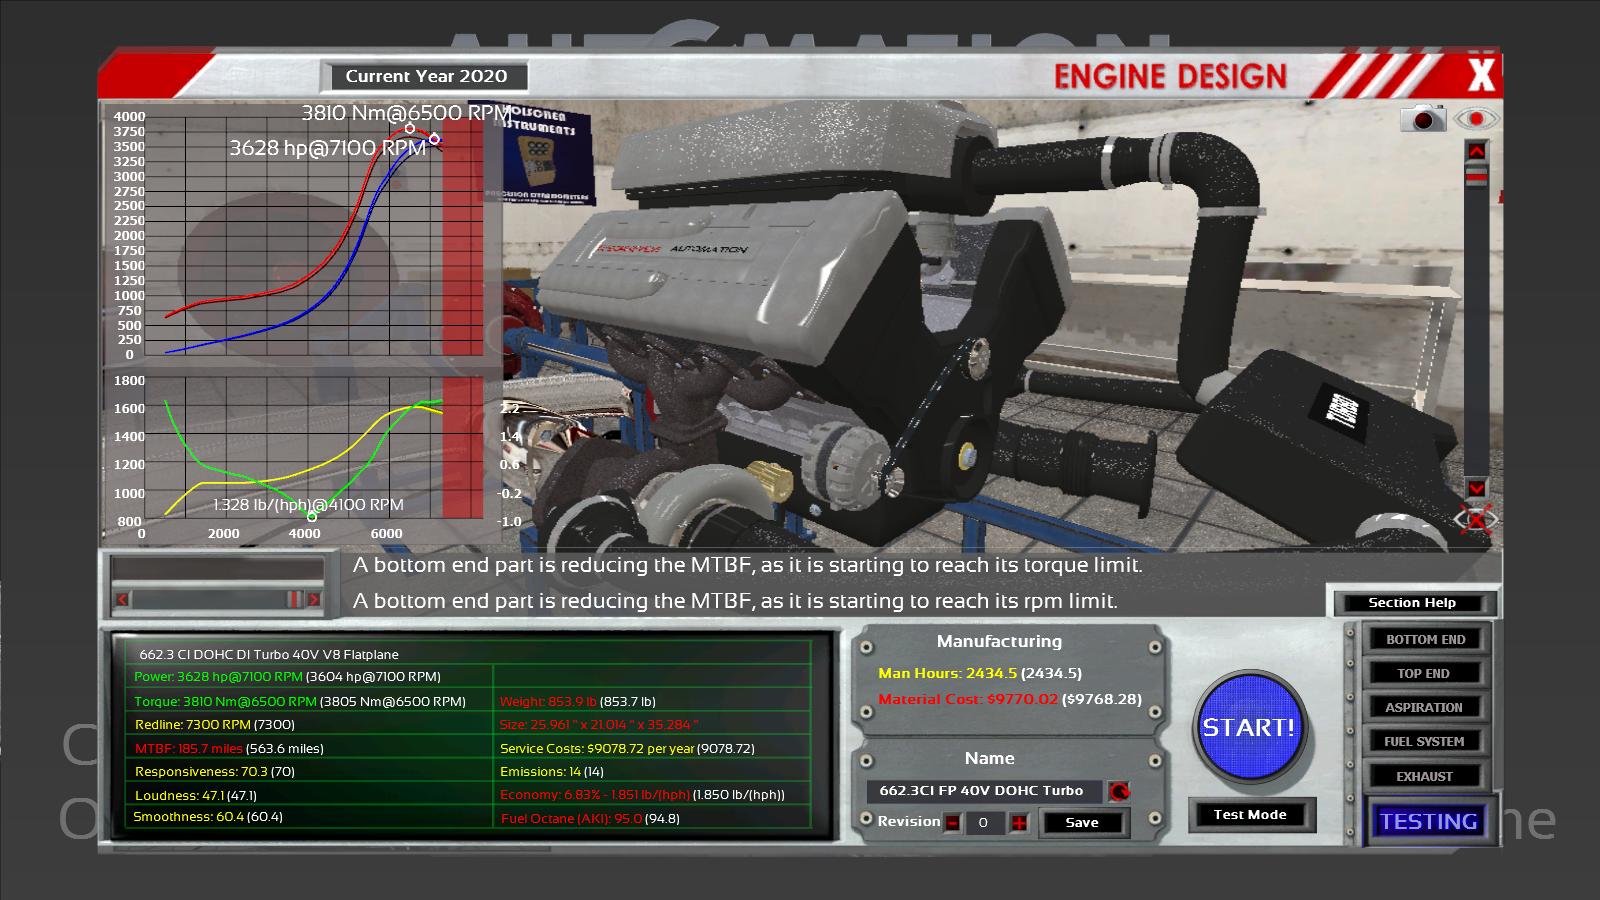The width and height of the screenshot is (1600, 900).
Task: Click the Size dimensions stat
Action: point(599,724)
